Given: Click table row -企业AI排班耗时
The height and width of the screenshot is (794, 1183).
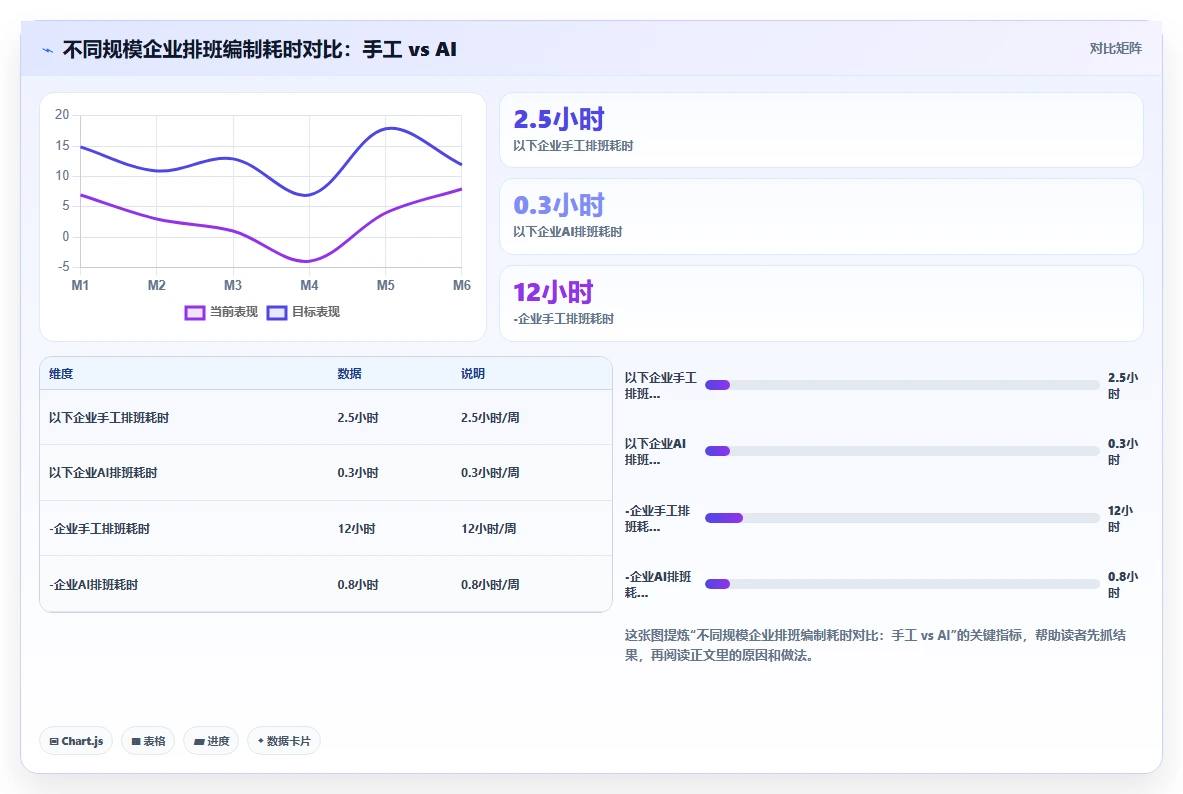Looking at the screenshot, I should pos(326,584).
